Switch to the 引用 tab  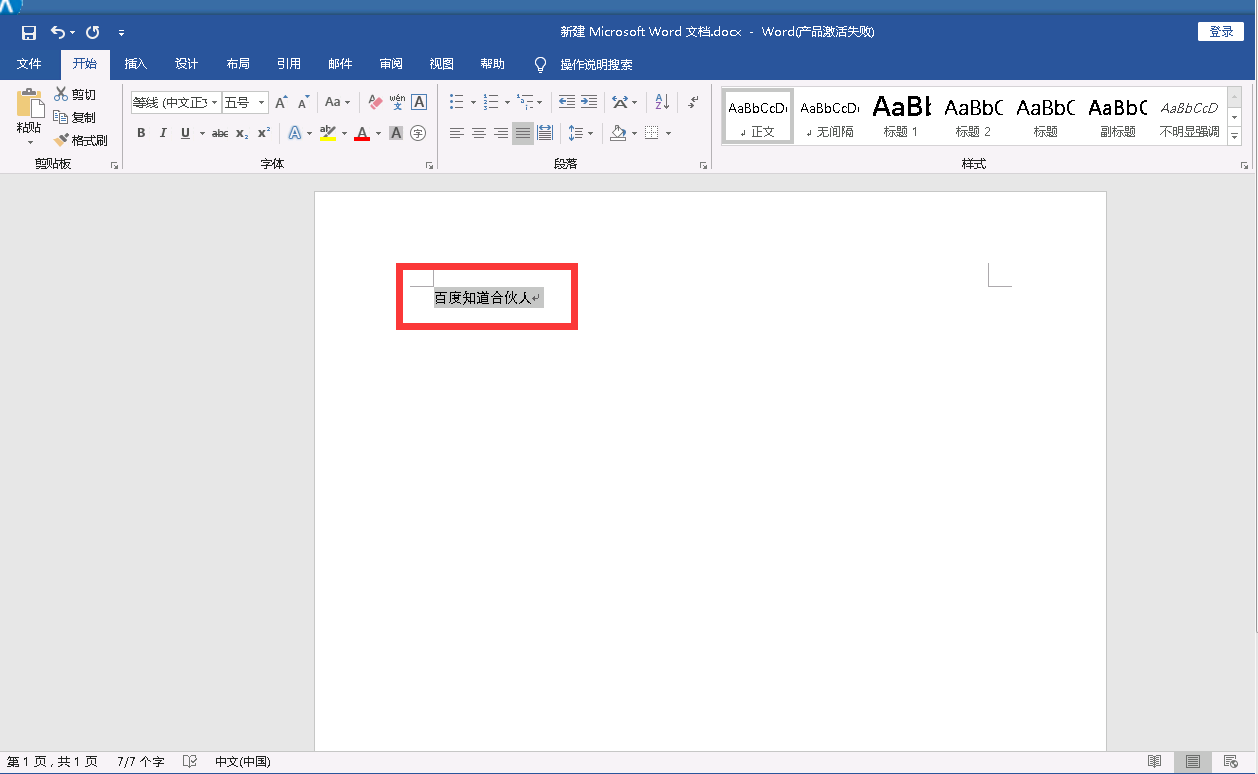point(289,64)
